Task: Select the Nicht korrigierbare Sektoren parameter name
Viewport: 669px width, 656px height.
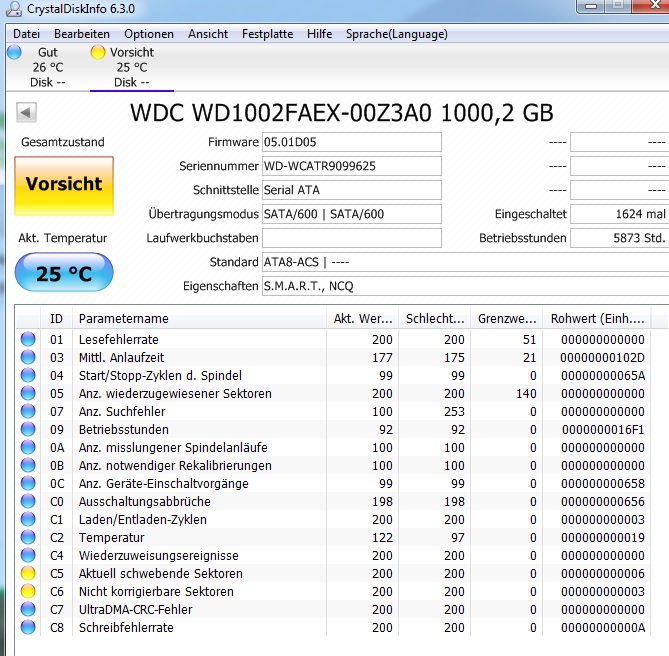Action: click(156, 592)
